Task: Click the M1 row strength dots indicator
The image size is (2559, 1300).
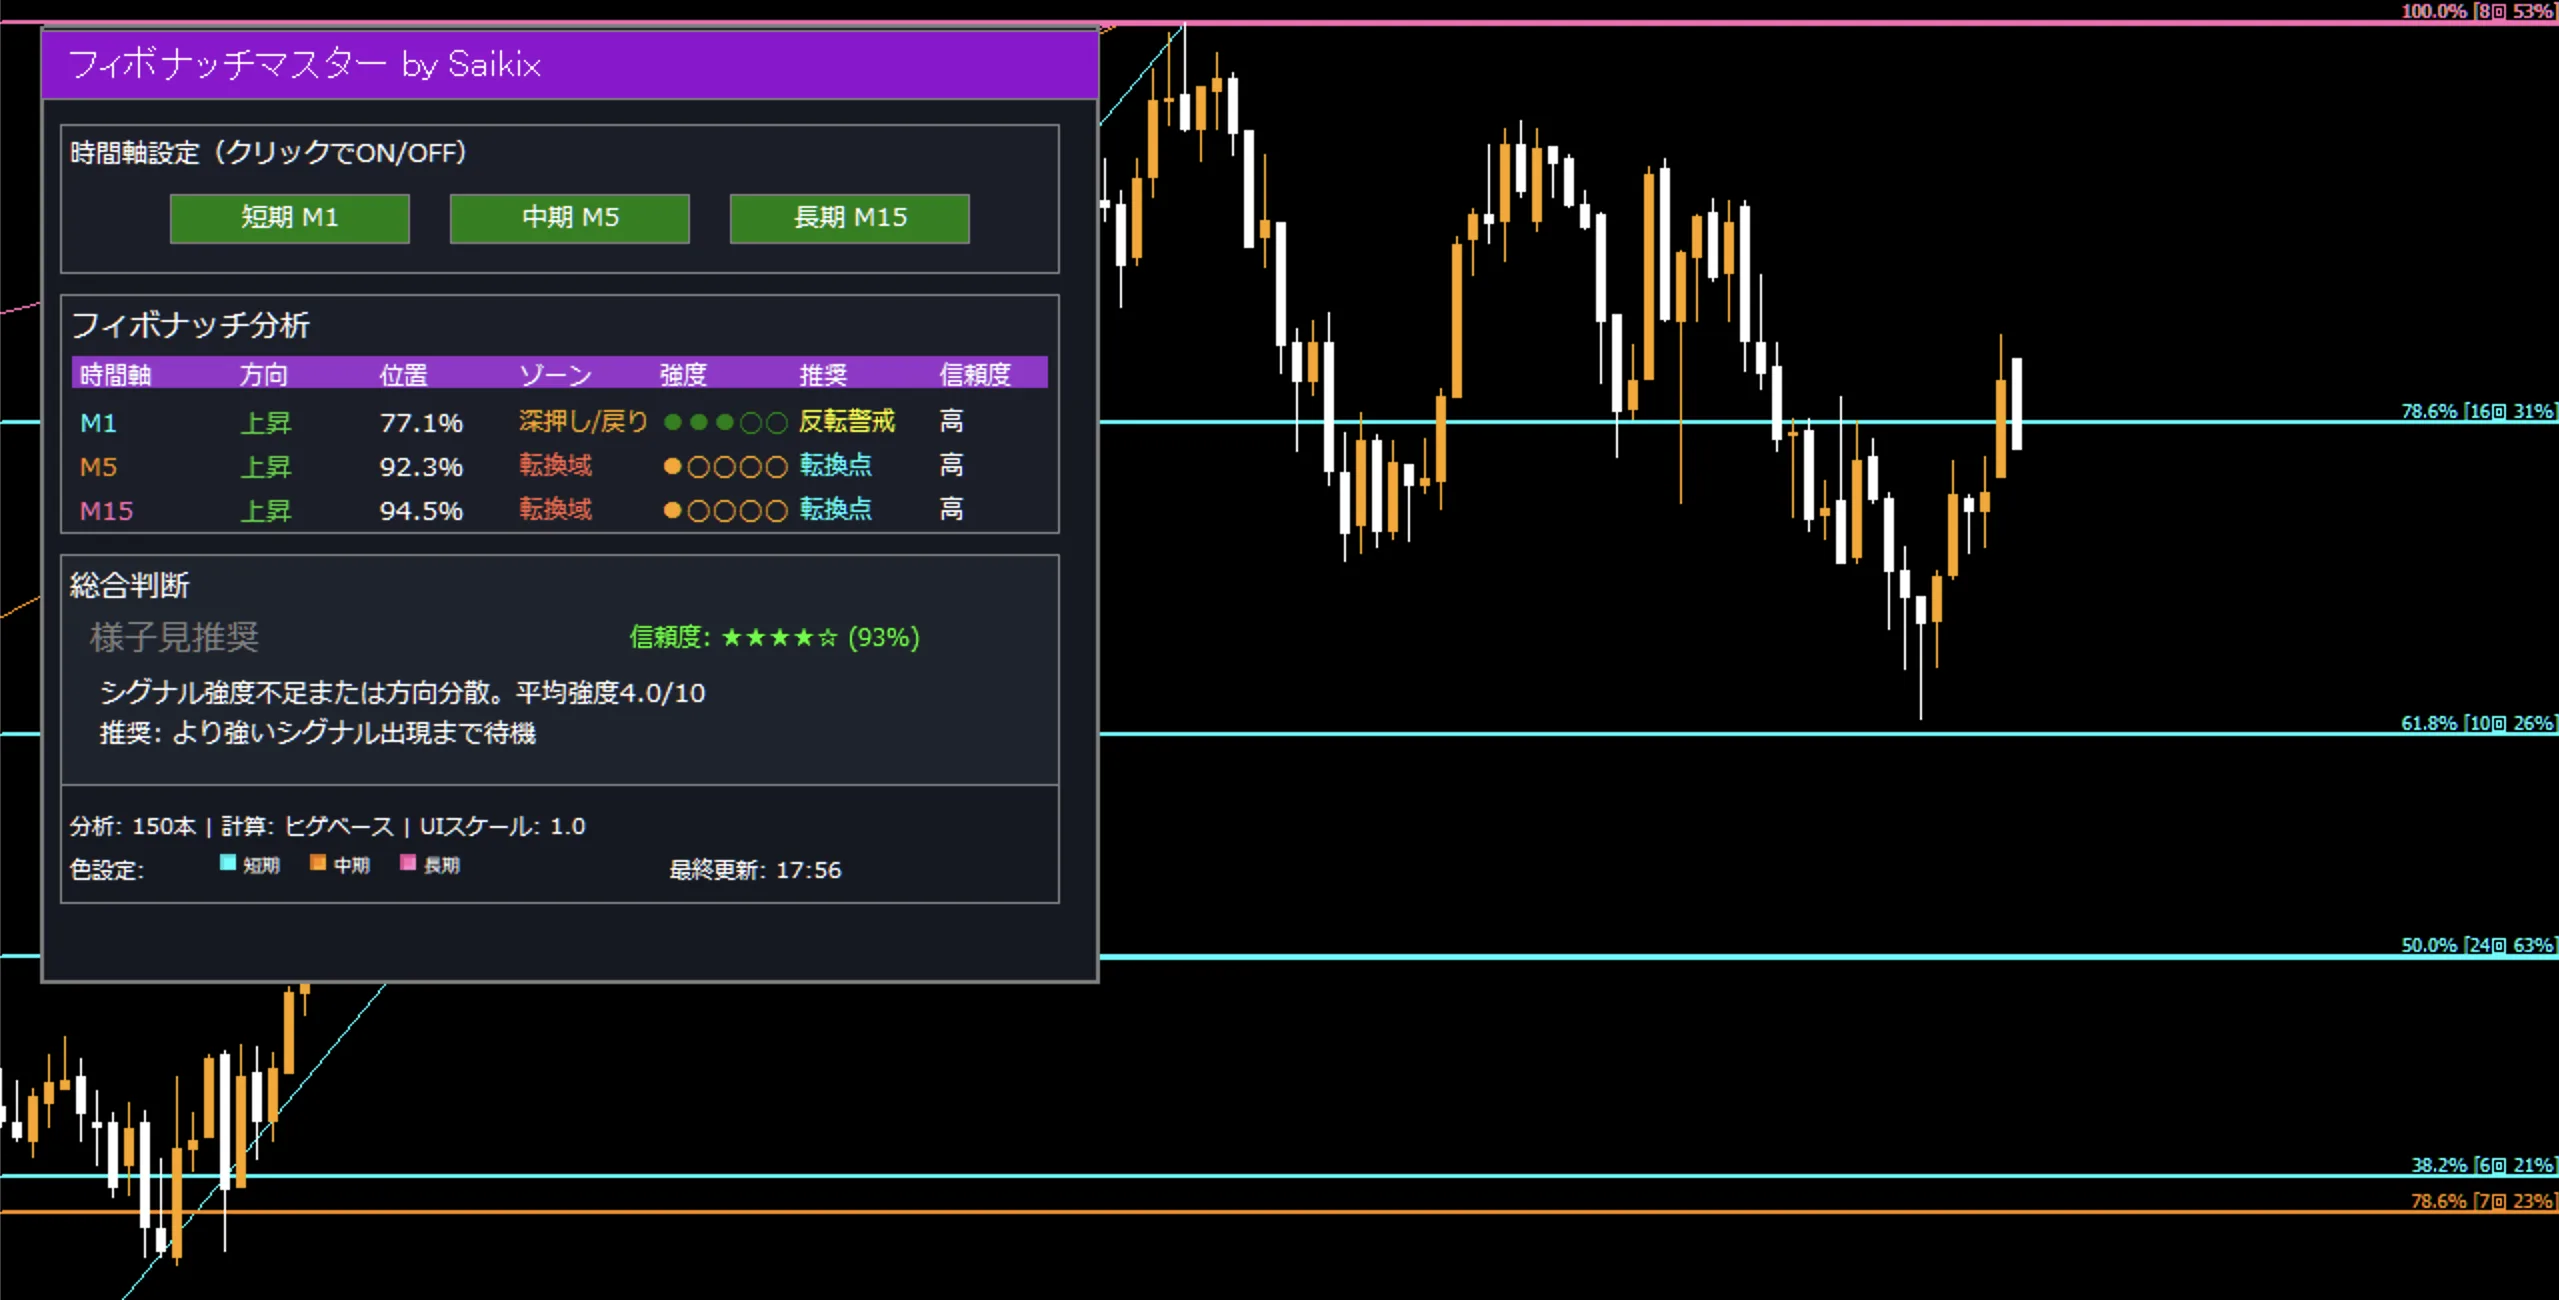Action: [x=725, y=423]
